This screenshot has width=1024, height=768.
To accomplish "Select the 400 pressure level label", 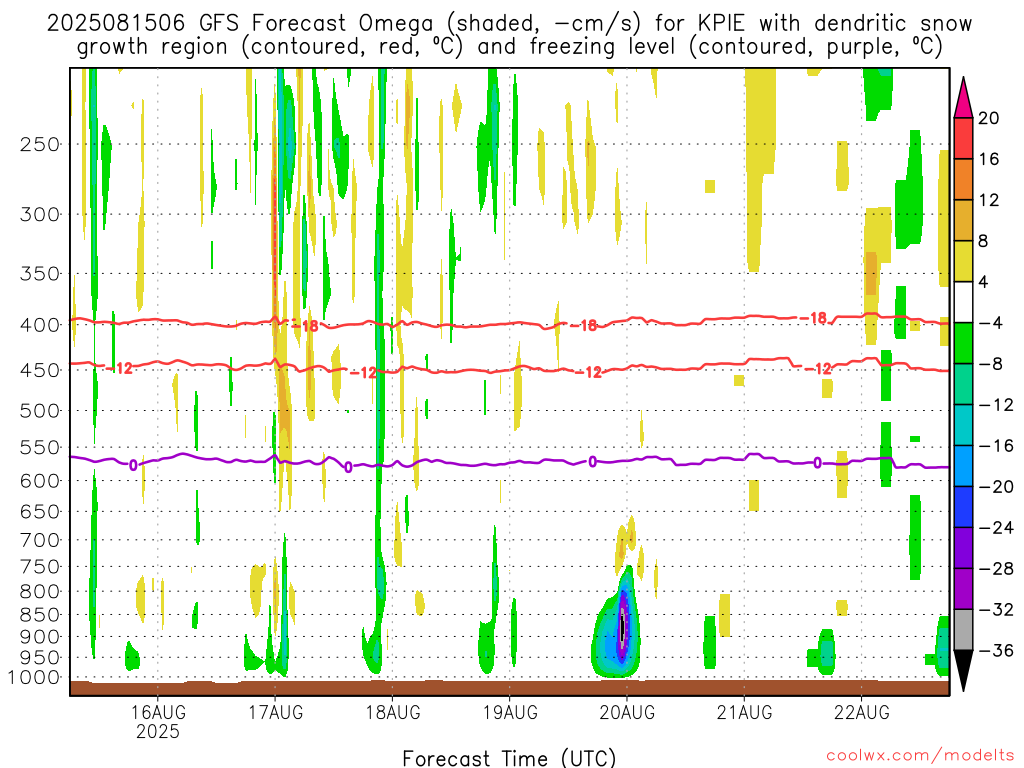I will [x=40, y=325].
